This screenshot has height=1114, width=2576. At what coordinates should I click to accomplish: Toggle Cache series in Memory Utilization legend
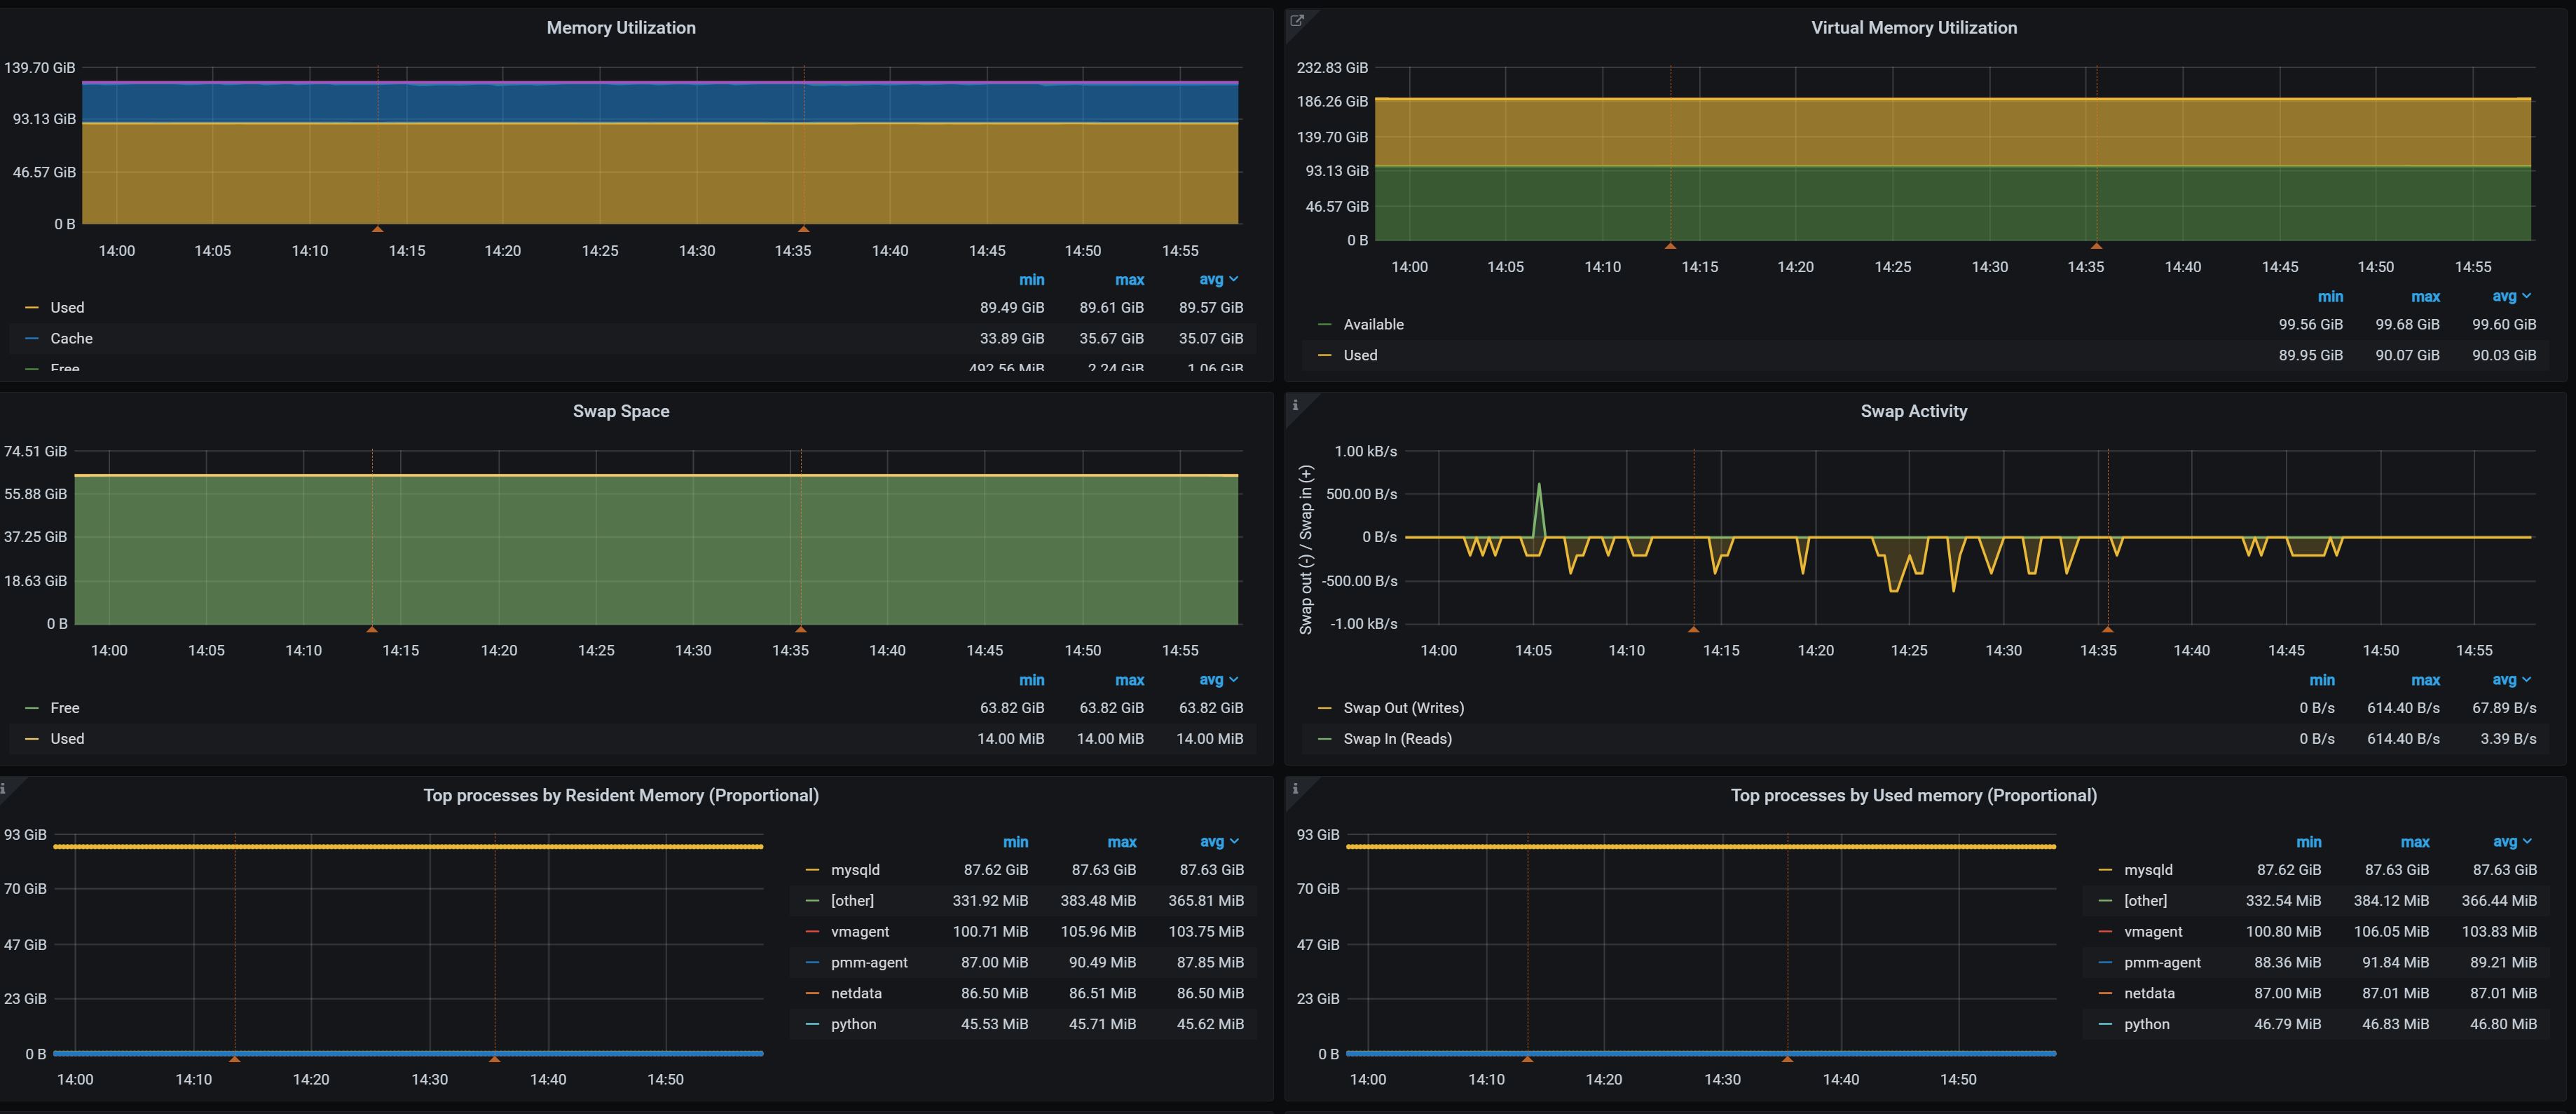click(x=71, y=338)
